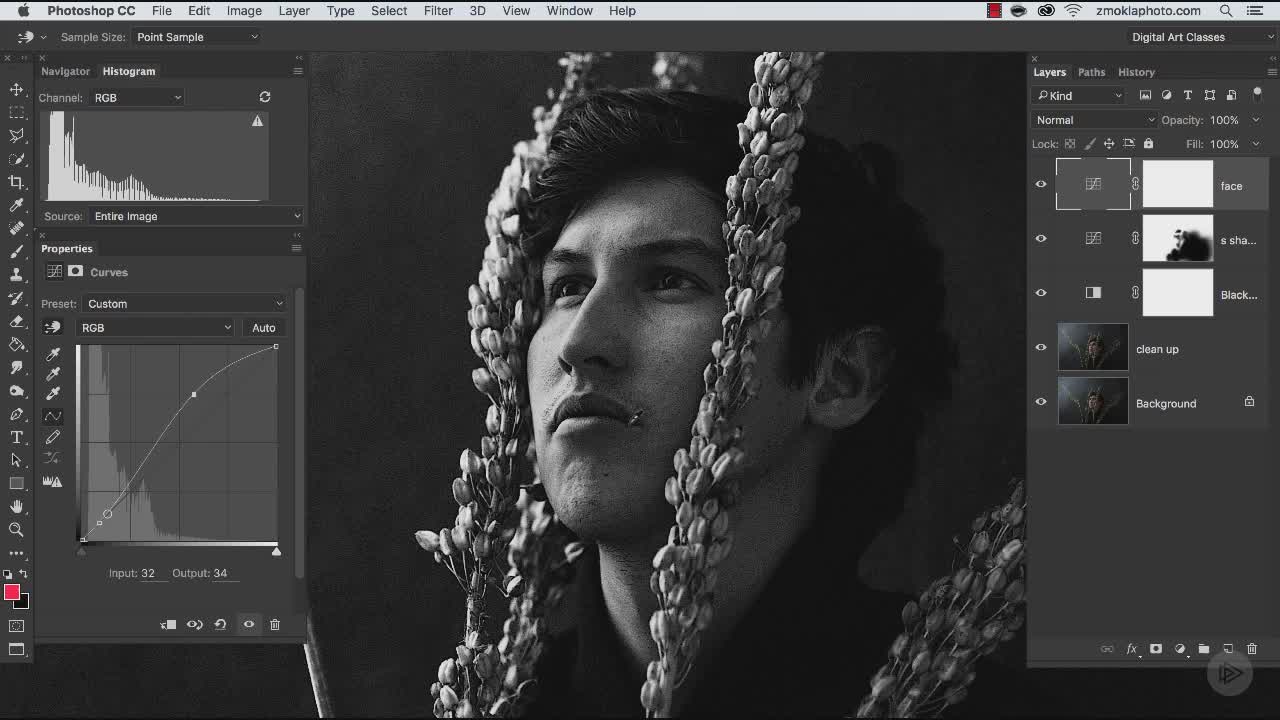The width and height of the screenshot is (1280, 720).
Task: Select the Clone Stamp tool
Action: (x=17, y=274)
